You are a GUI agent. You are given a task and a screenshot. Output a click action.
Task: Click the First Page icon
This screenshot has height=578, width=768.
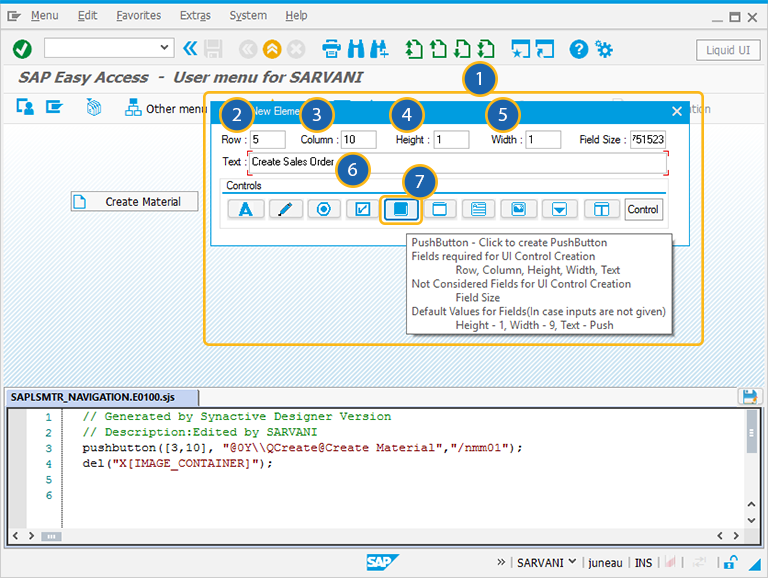point(414,49)
